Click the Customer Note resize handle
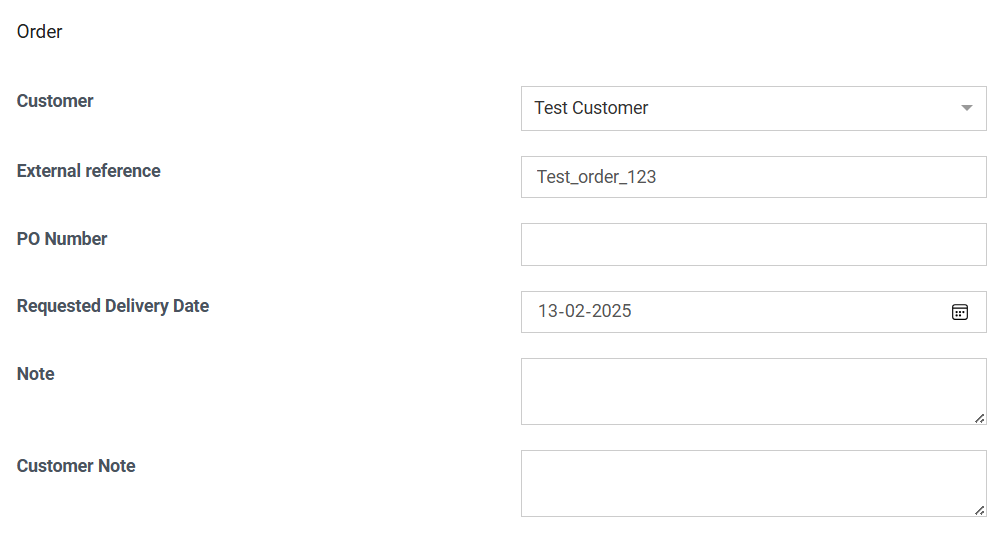This screenshot has height=555, width=1006. click(x=980, y=510)
